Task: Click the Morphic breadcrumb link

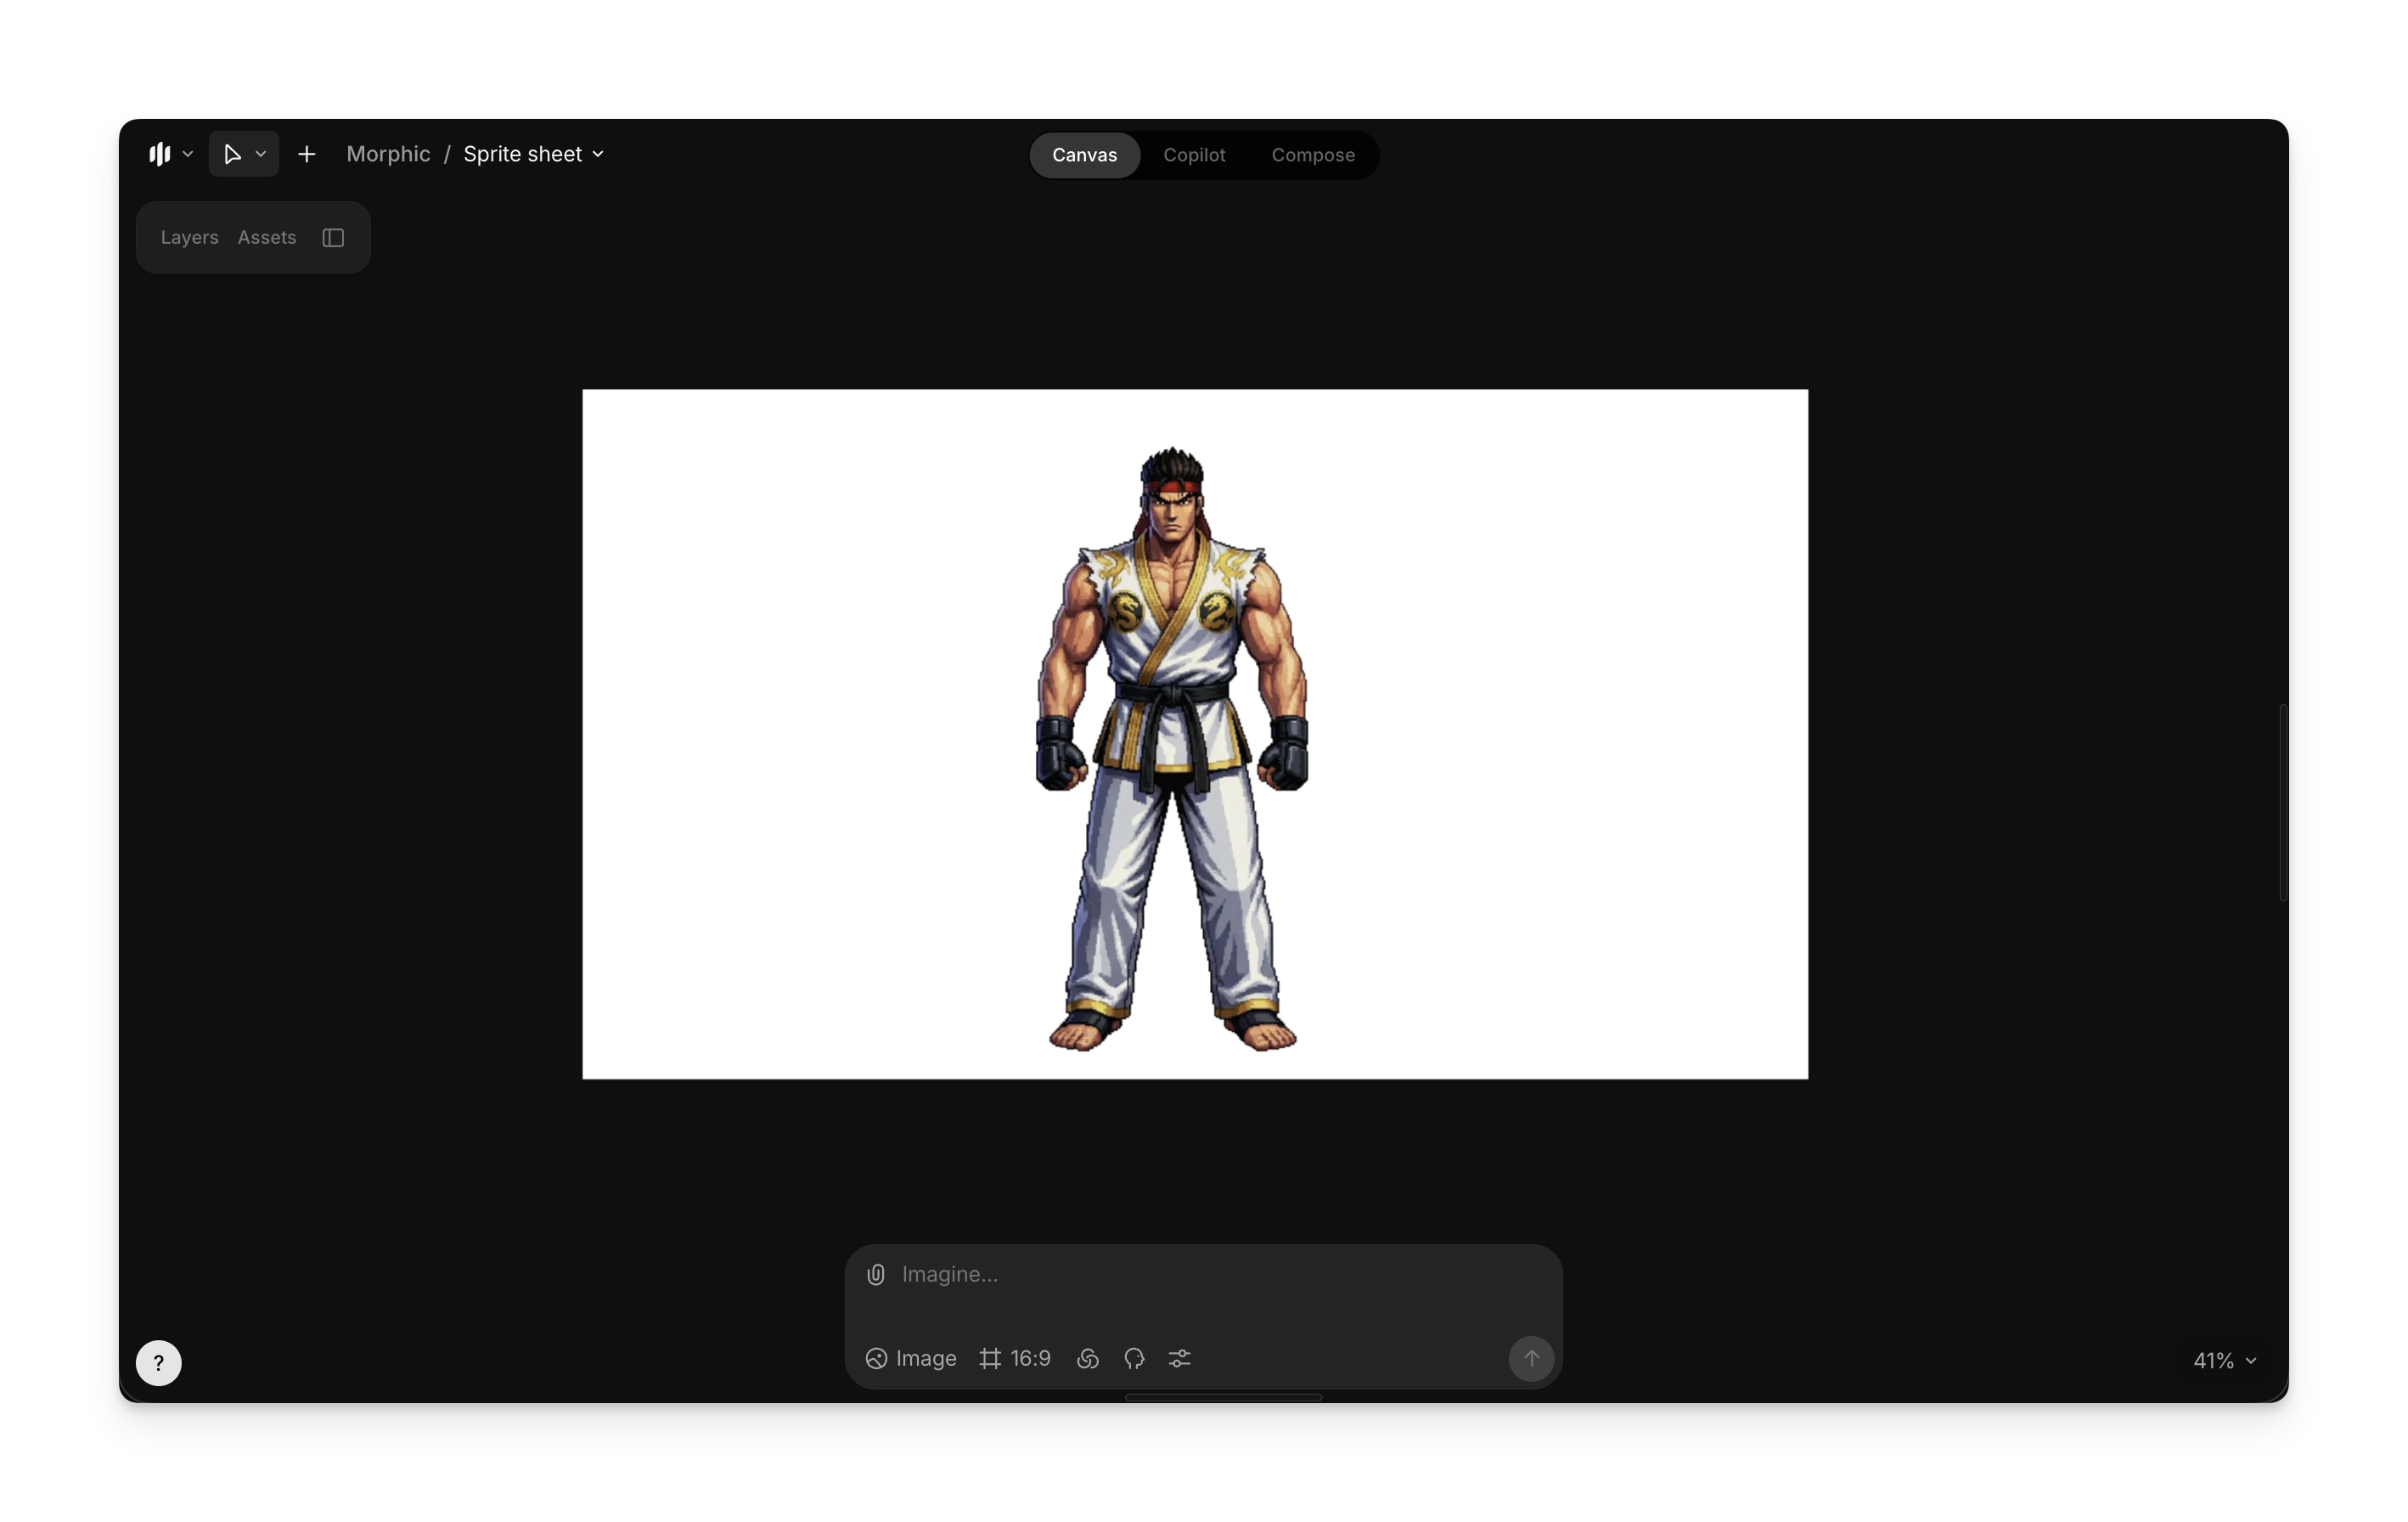Action: pos(388,154)
